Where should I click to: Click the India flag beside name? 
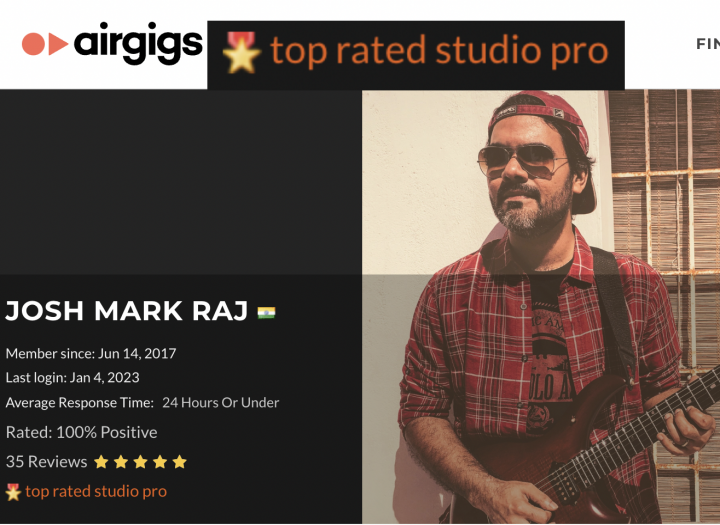pos(266,312)
